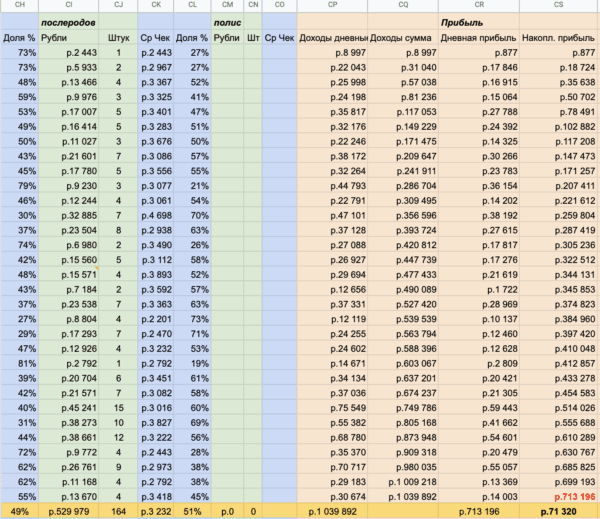Viewport: 600px width, 519px height.
Task: Select the cell with 81% share
Action: click(x=19, y=364)
